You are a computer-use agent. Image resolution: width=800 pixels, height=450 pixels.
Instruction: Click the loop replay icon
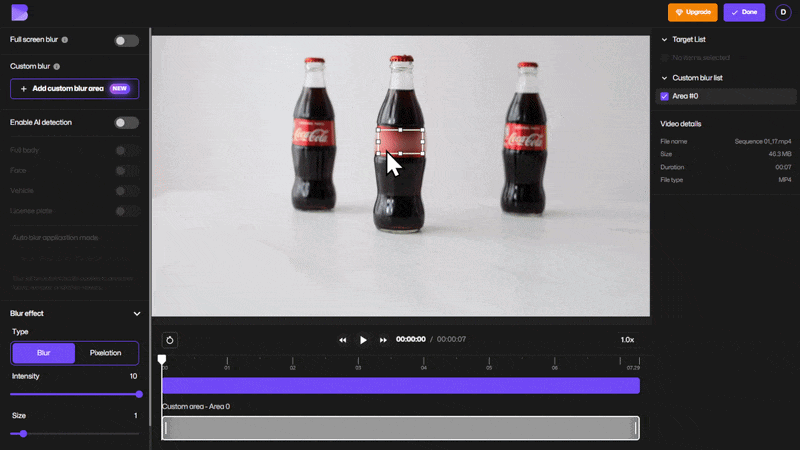point(170,340)
